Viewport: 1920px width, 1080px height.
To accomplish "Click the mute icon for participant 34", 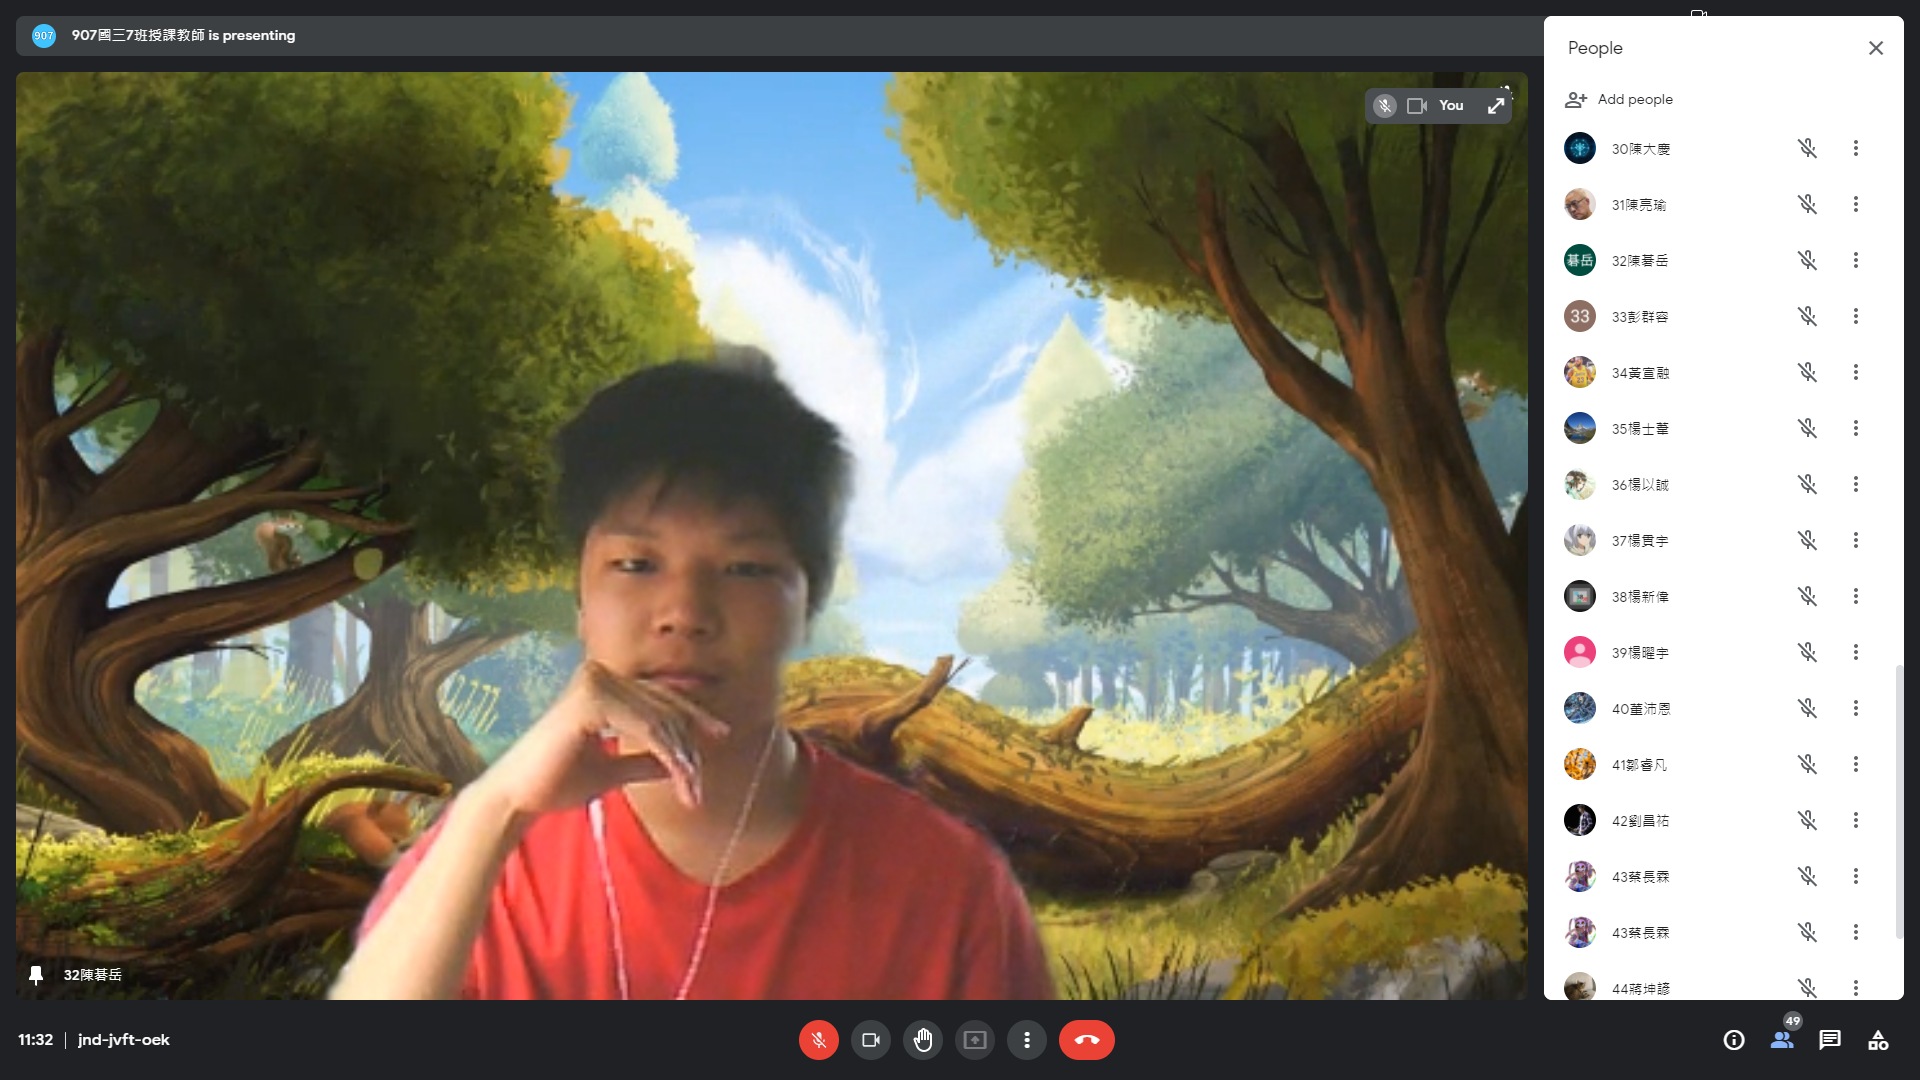I will [x=1807, y=372].
